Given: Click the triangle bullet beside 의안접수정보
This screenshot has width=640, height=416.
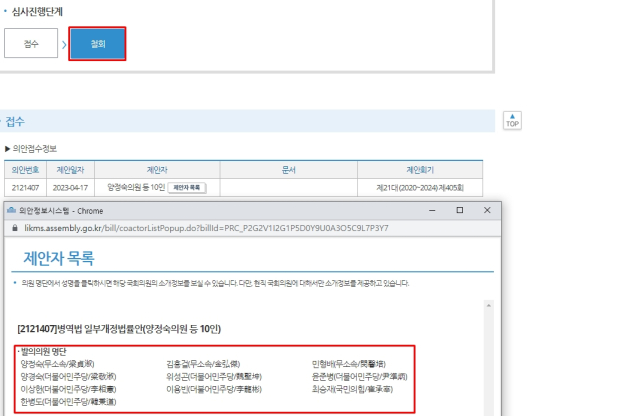Looking at the screenshot, I should click(x=8, y=148).
